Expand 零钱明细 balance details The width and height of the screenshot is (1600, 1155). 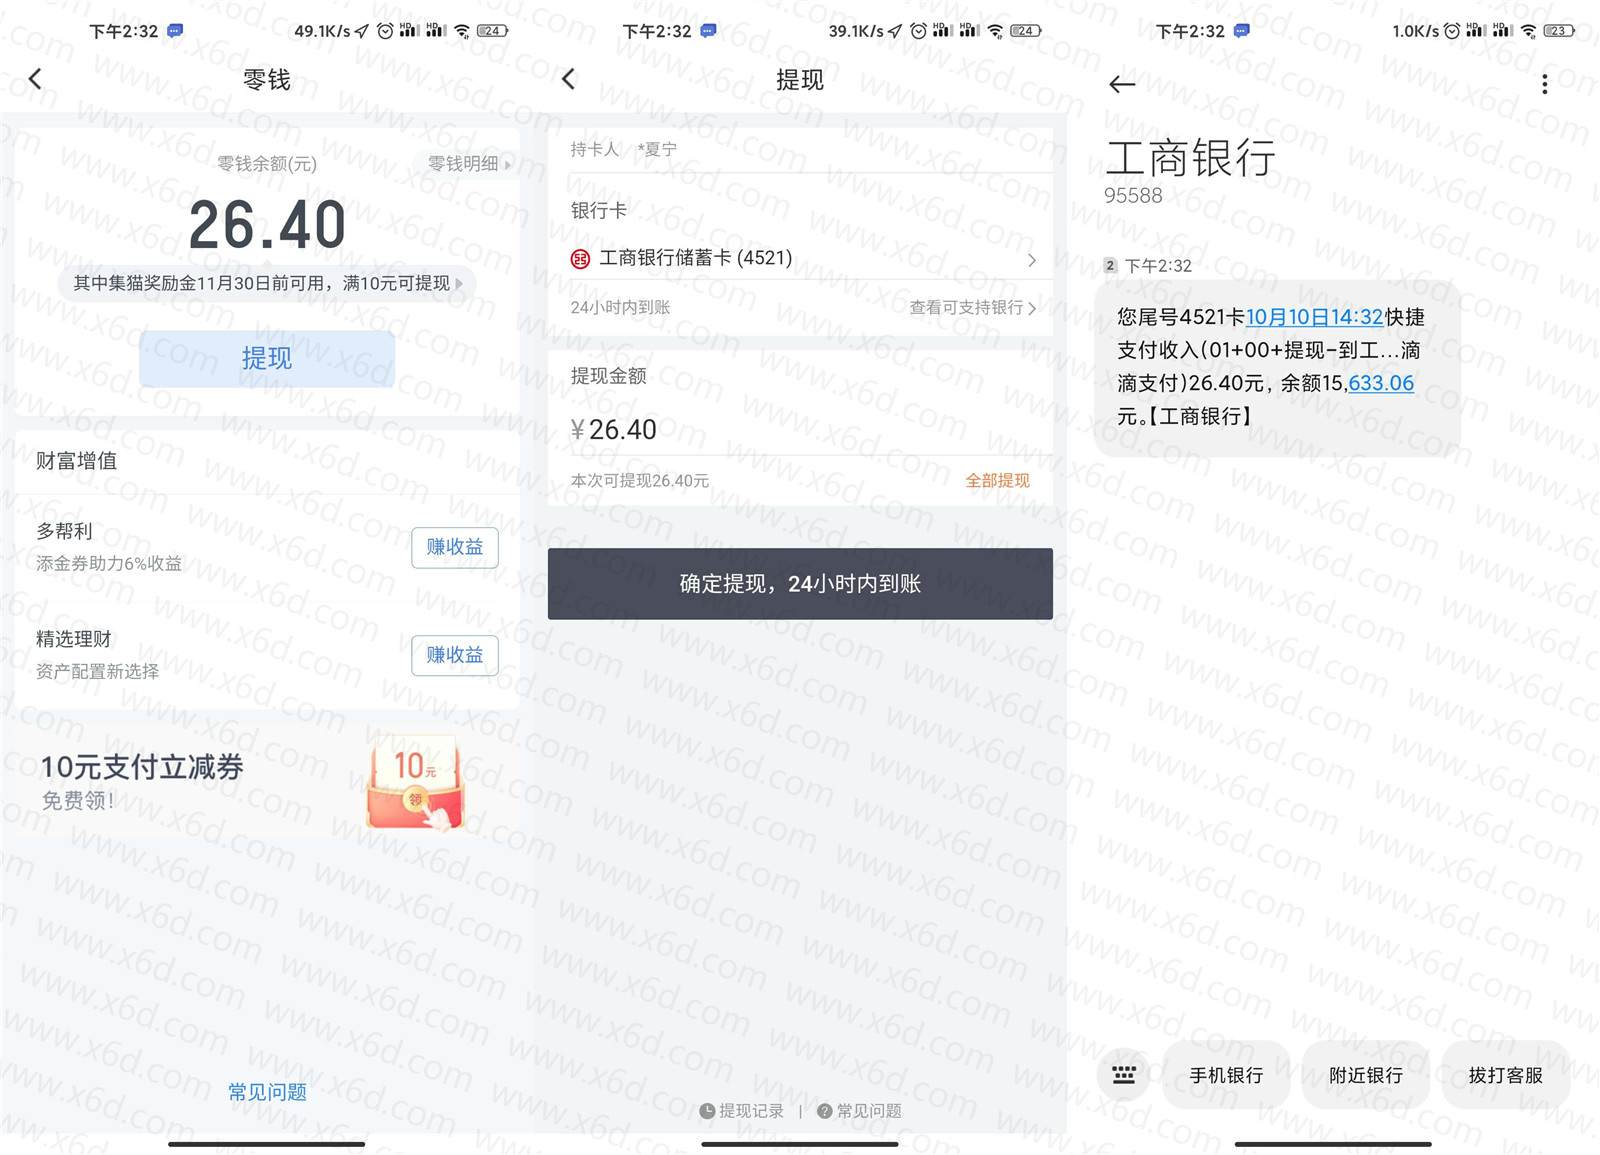pos(468,163)
